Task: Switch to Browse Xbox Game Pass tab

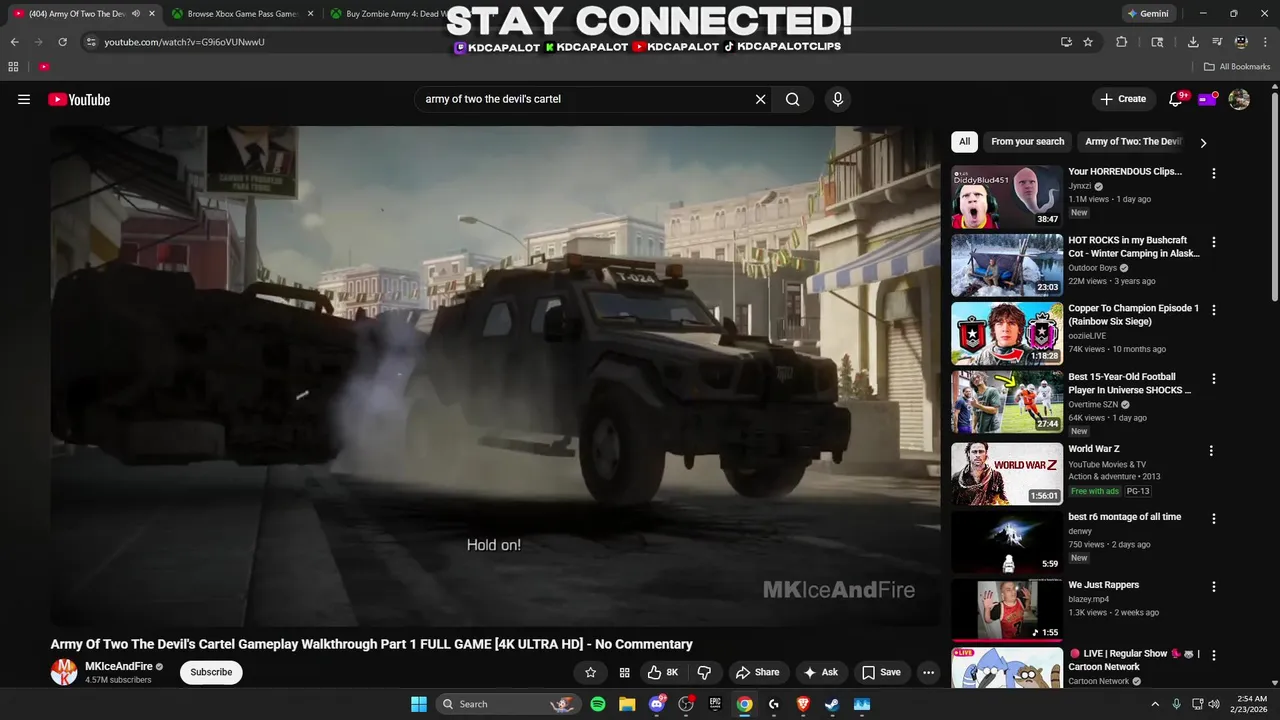Action: tap(240, 14)
